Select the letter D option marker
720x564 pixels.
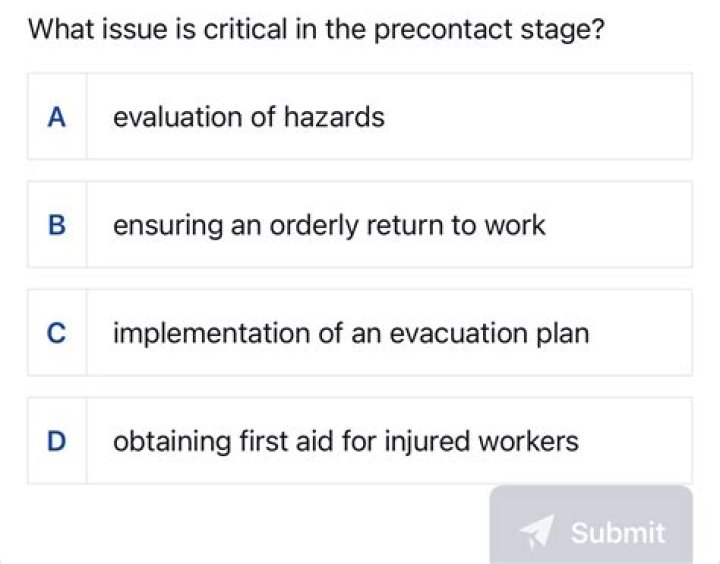57,441
